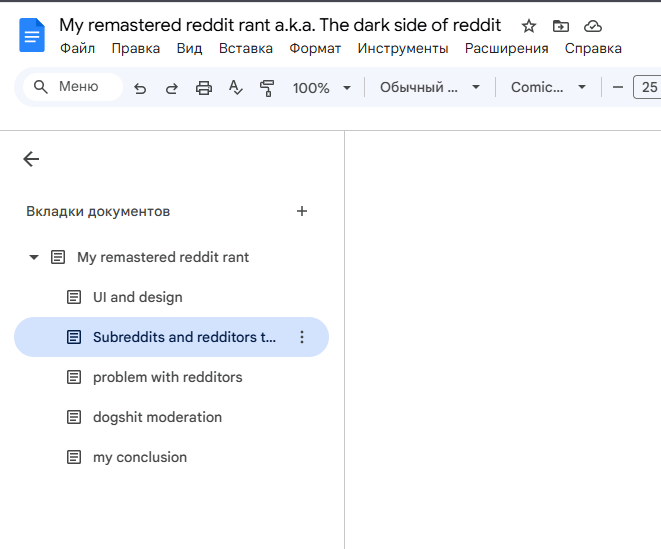661x549 pixels.
Task: Open the 100% zoom dropdown
Action: click(322, 88)
